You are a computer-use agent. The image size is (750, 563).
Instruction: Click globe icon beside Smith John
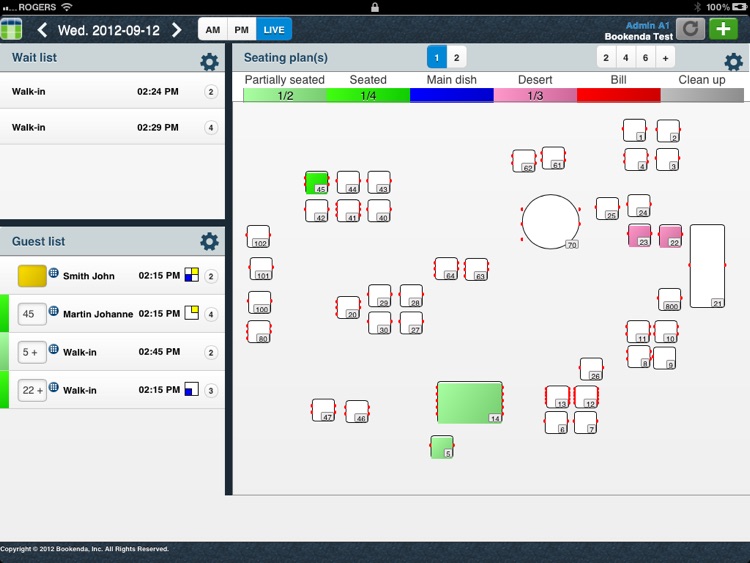click(54, 273)
